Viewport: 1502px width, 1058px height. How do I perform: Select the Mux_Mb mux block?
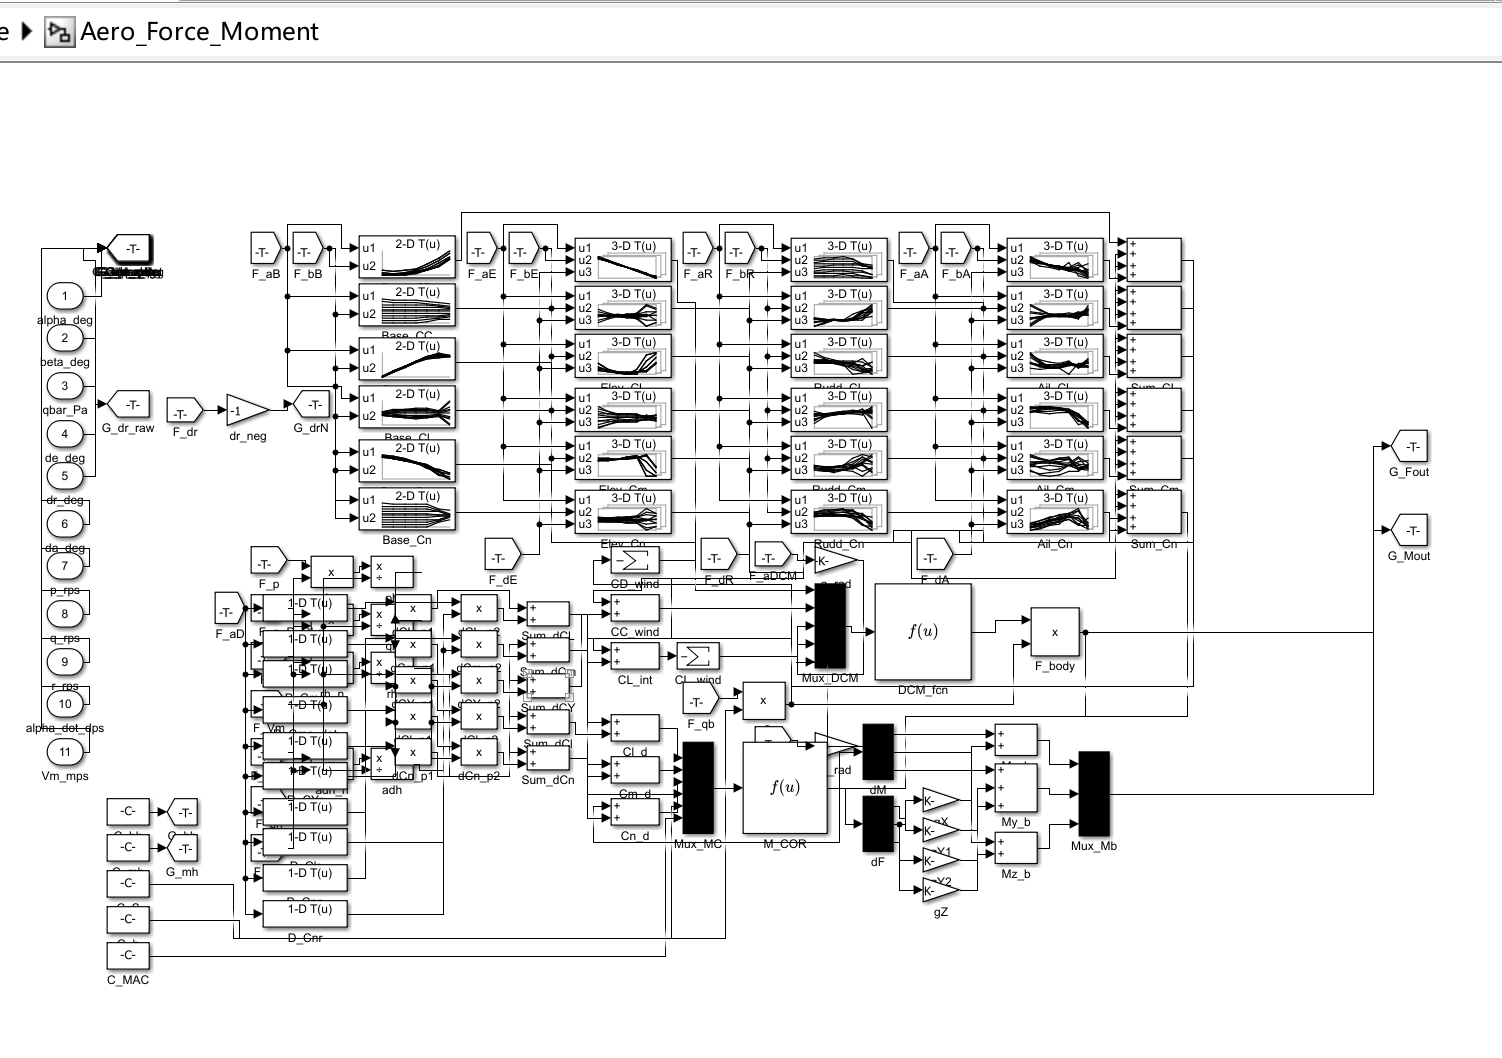[1094, 794]
